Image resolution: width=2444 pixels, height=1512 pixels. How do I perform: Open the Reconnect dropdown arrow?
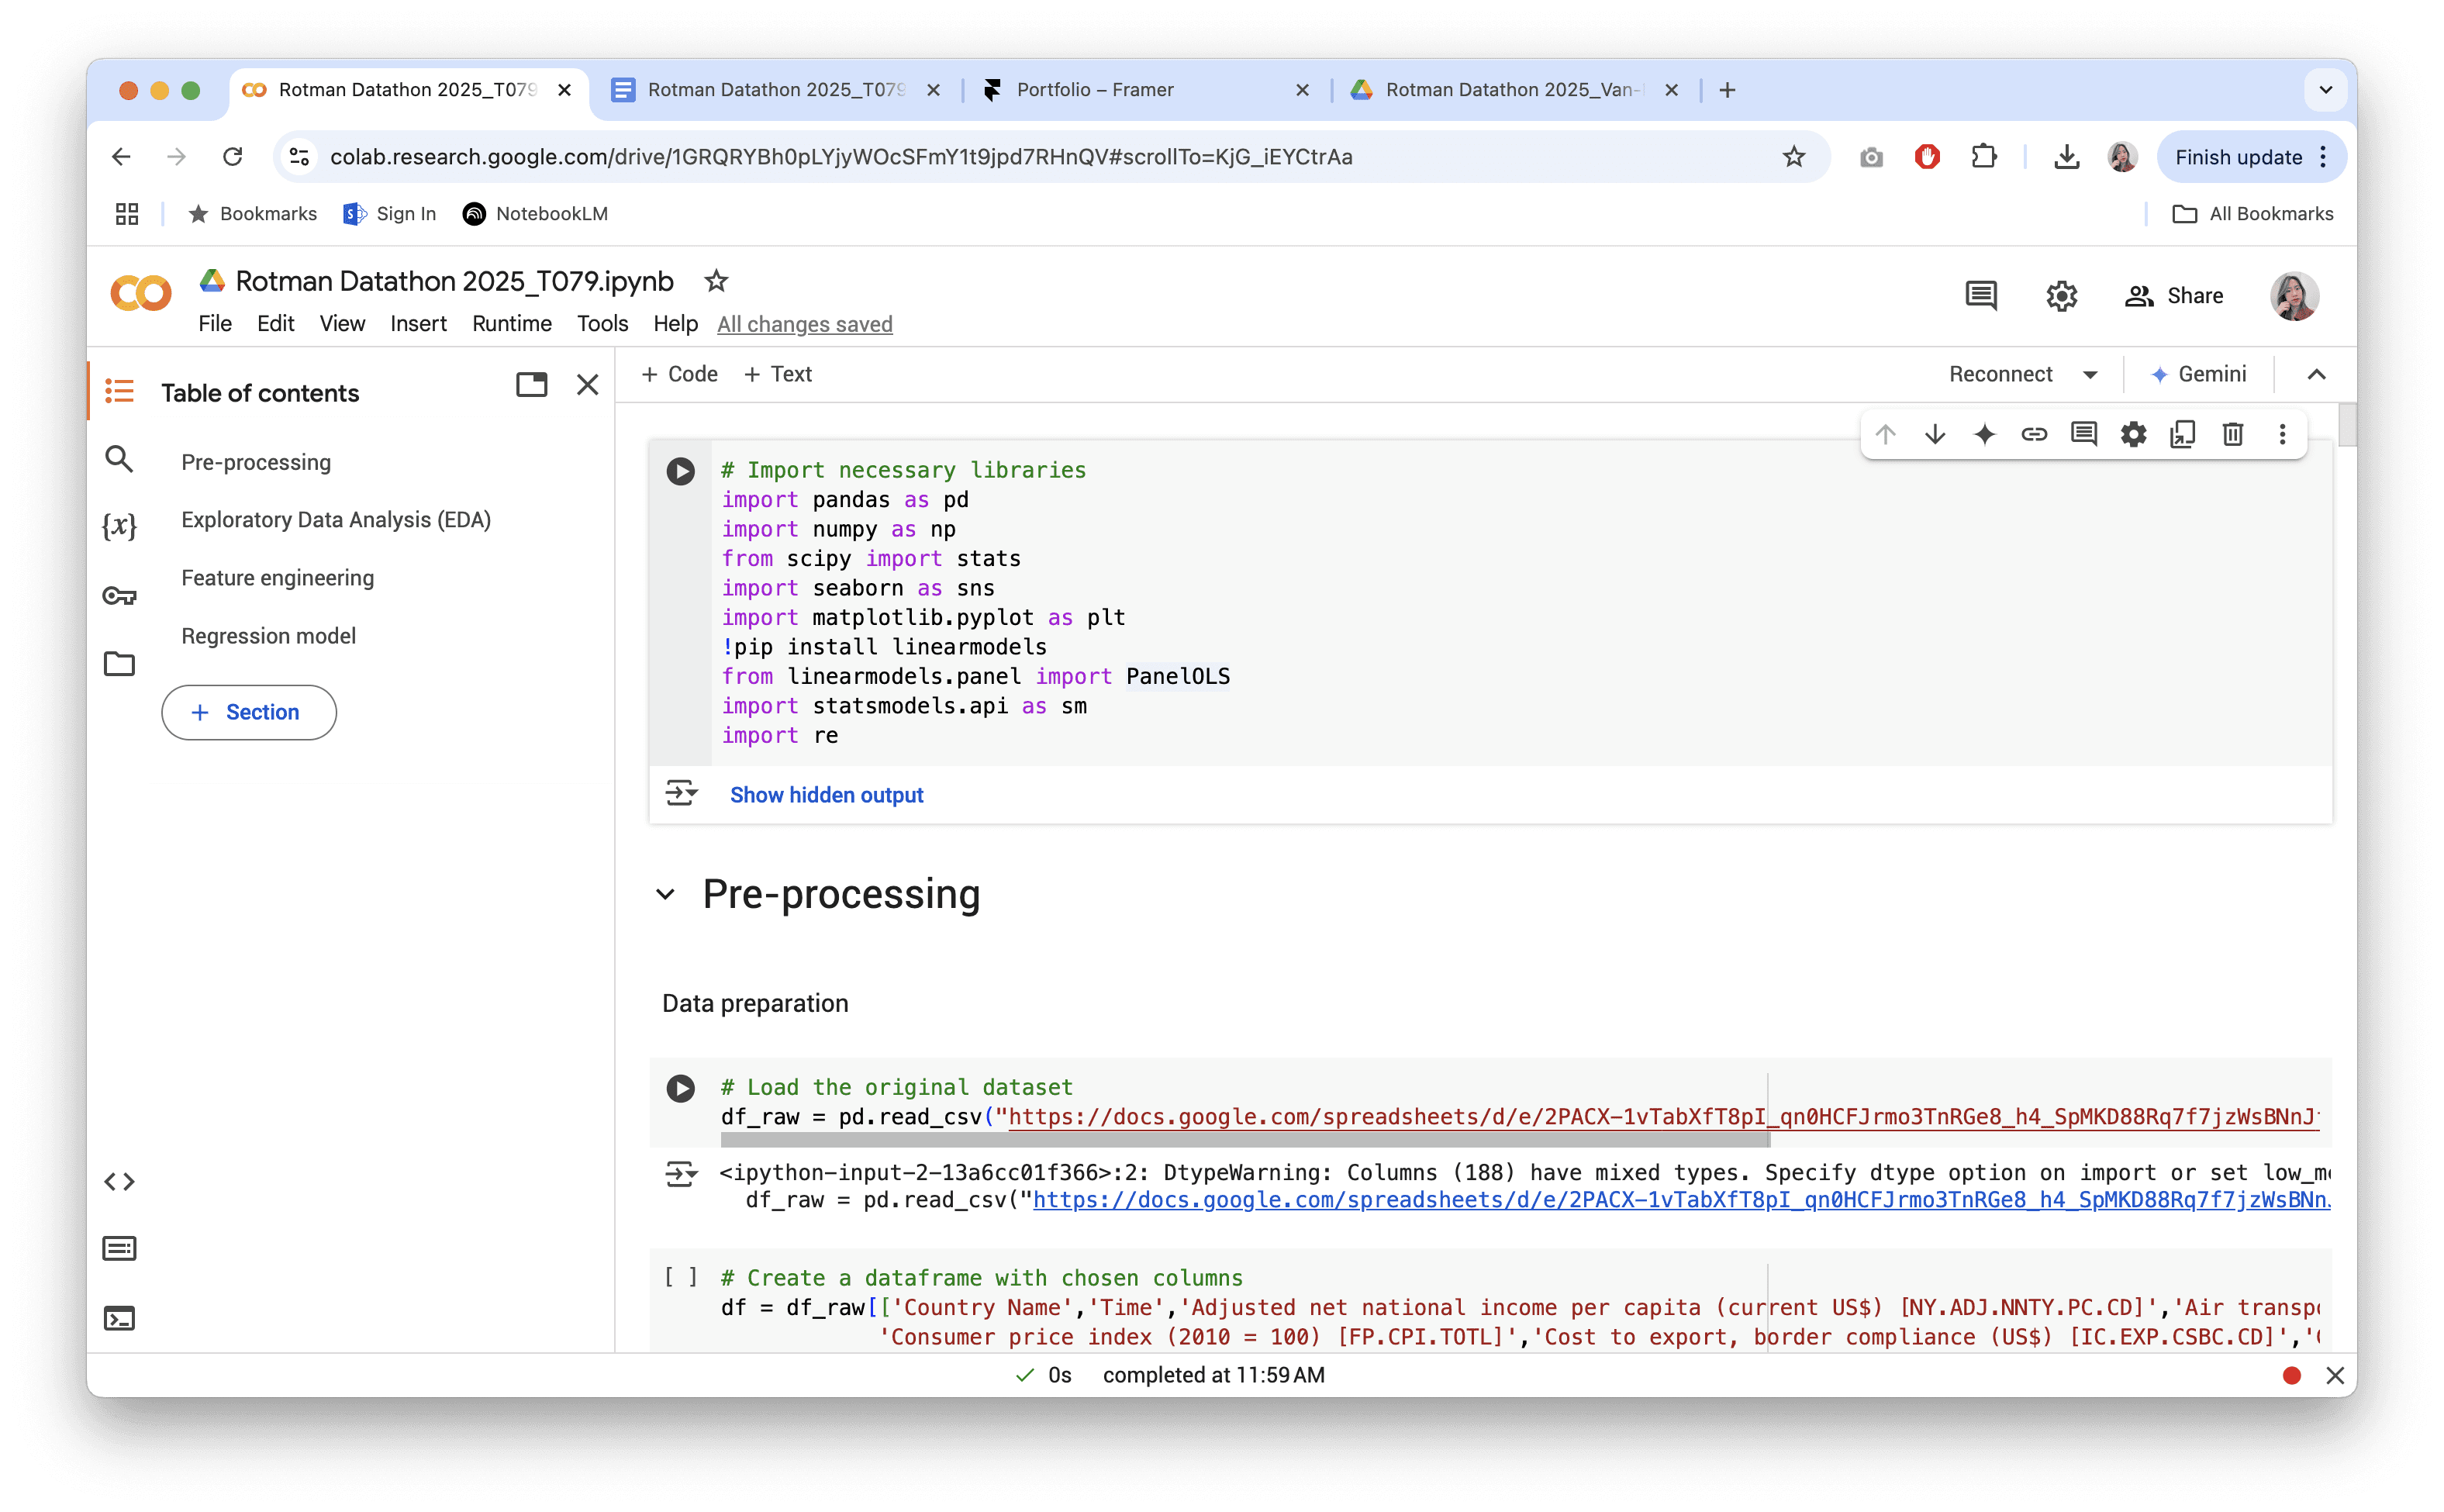tap(2090, 375)
